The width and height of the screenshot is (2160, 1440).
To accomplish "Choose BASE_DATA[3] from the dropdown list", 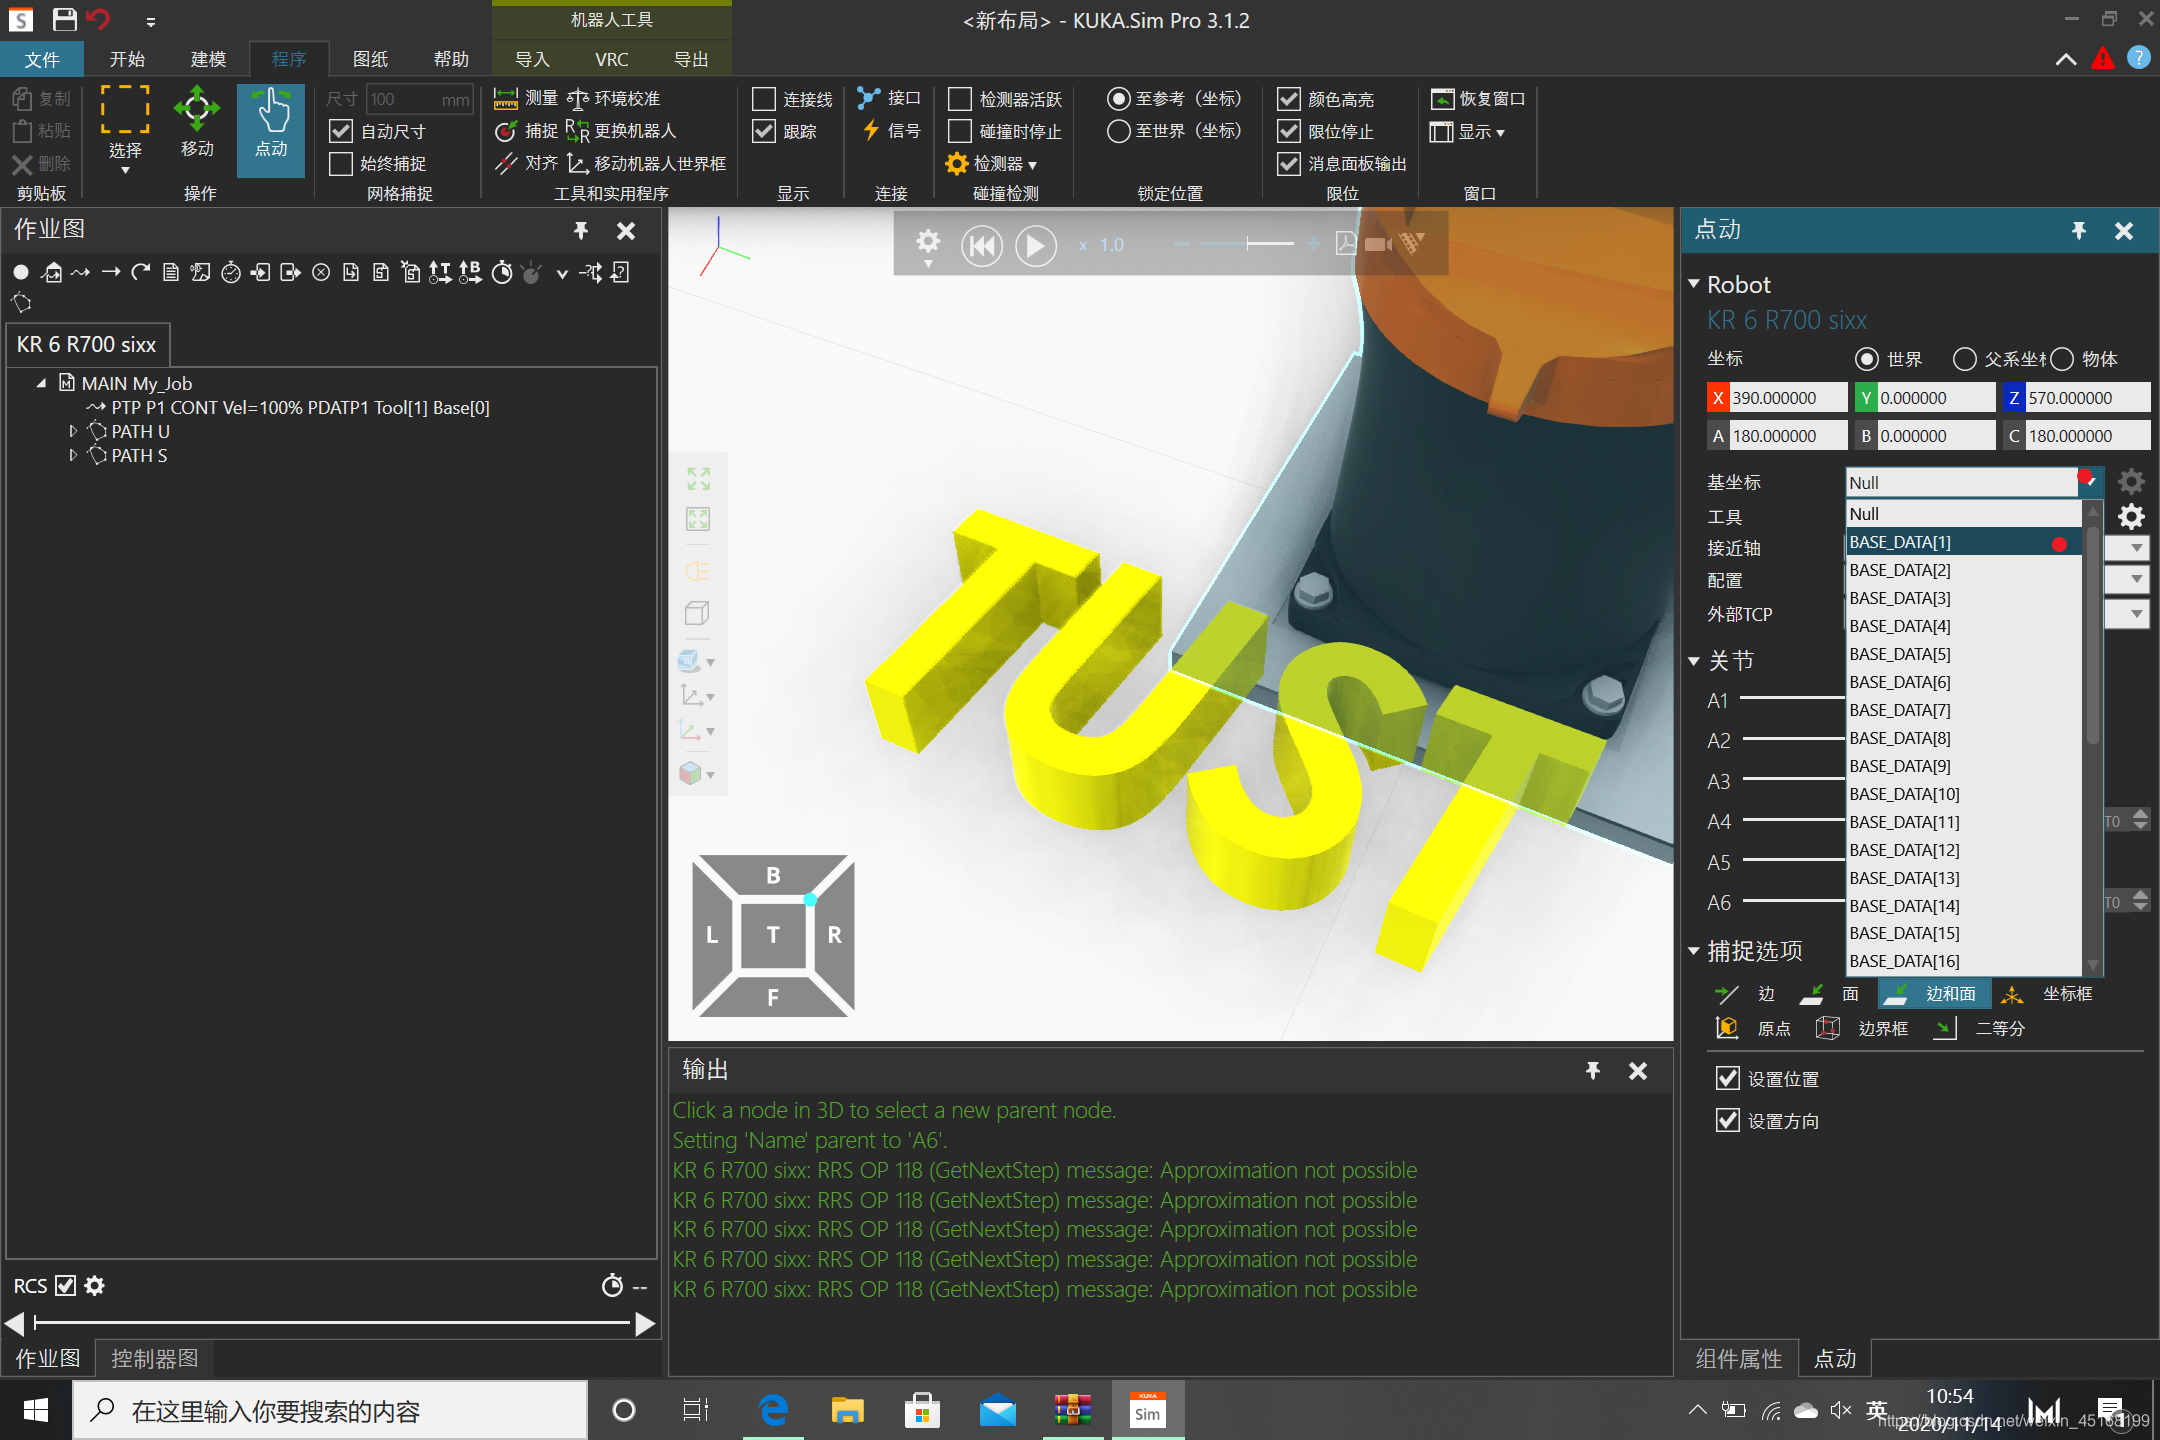I will tap(1900, 597).
